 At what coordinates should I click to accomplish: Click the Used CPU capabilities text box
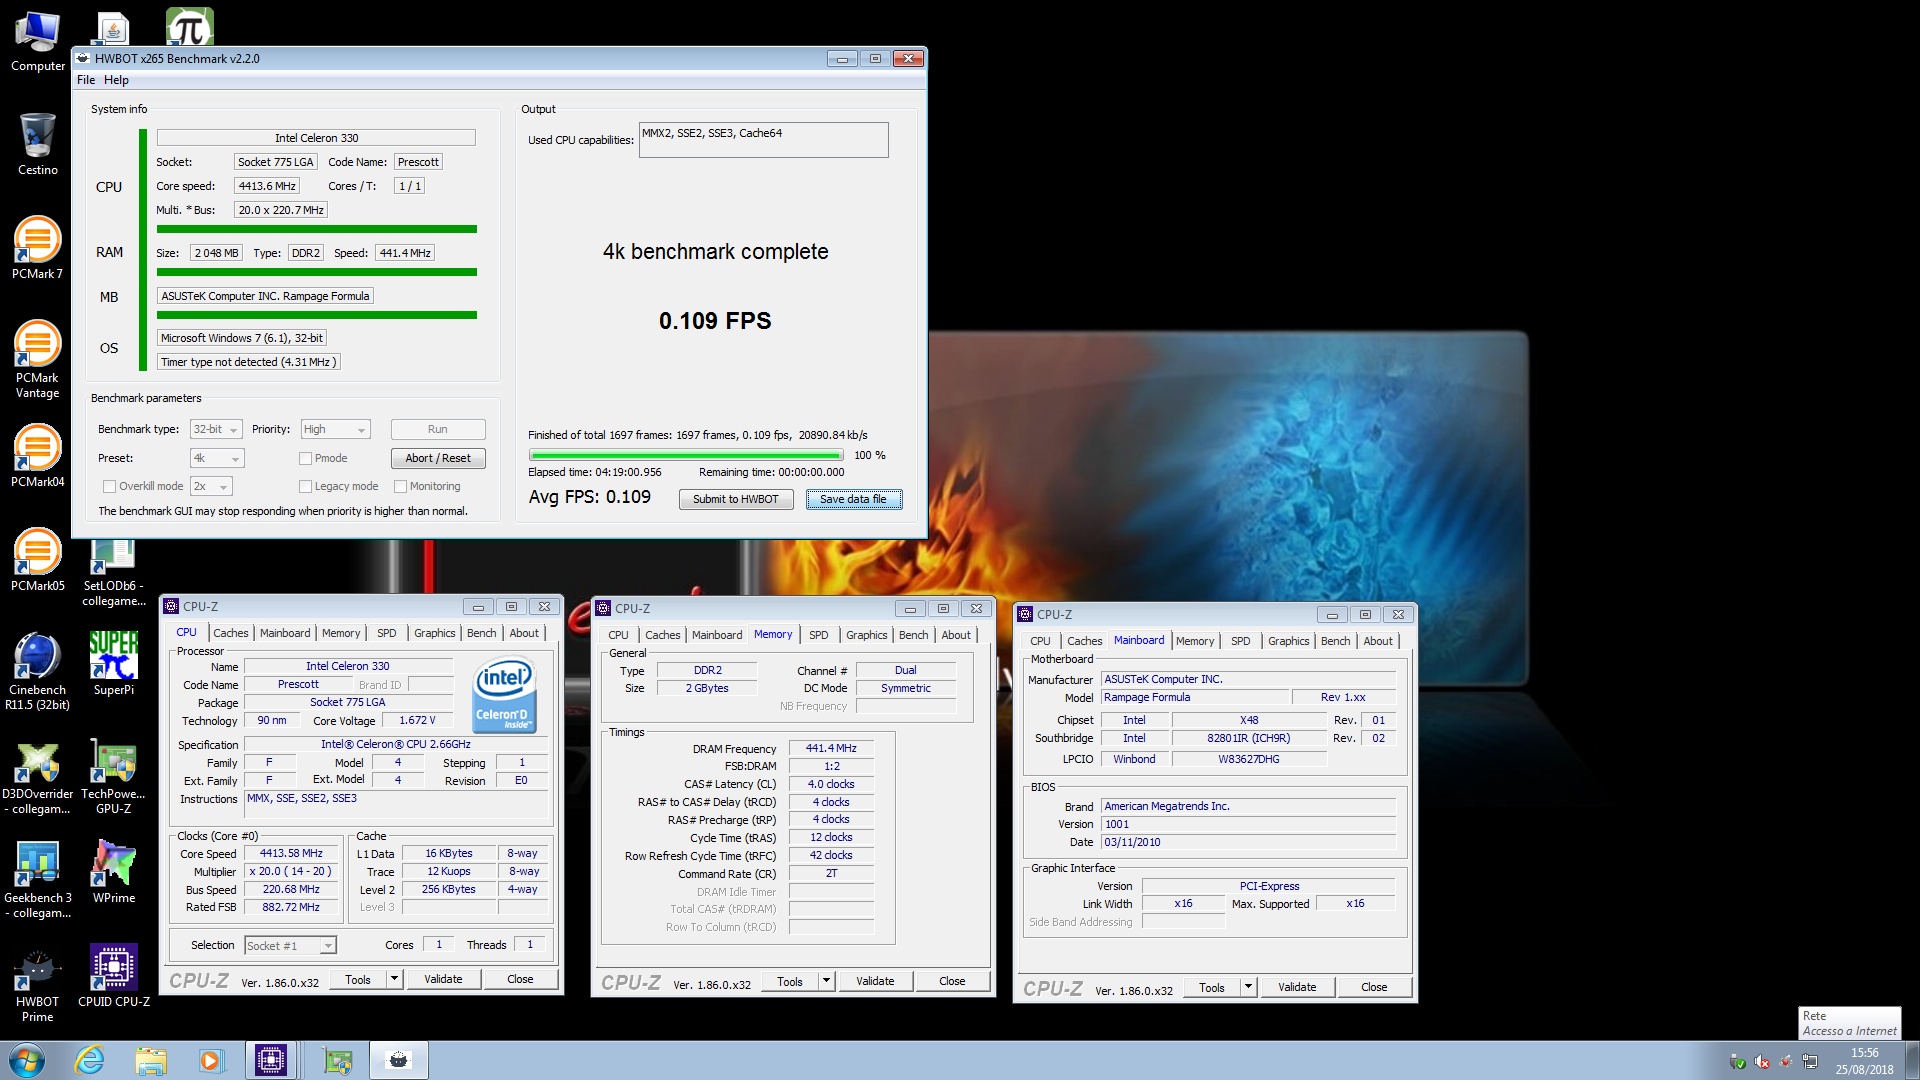pyautogui.click(x=764, y=140)
